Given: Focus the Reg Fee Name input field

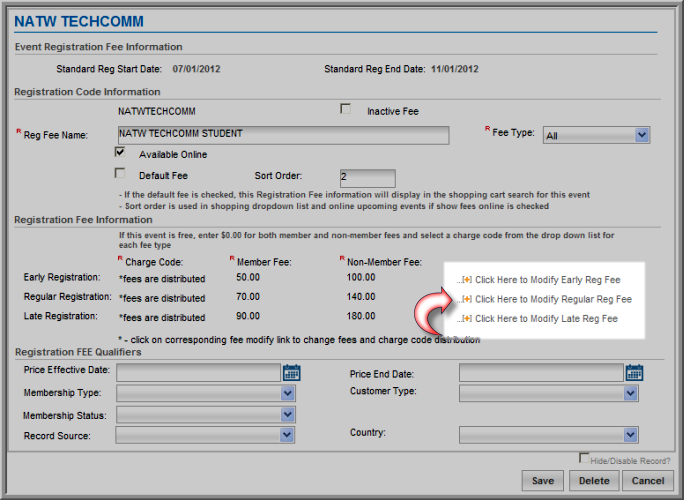Looking at the screenshot, I should pos(284,135).
